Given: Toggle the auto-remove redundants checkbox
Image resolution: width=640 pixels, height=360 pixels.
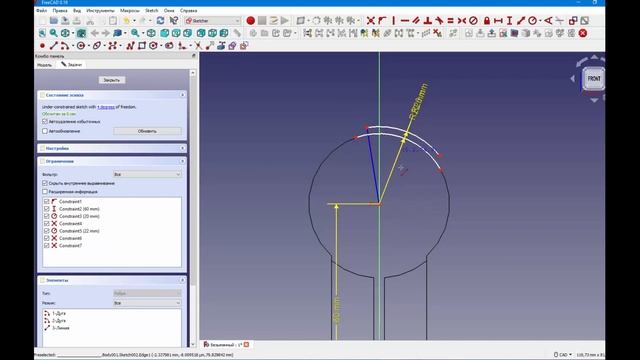Looking at the screenshot, I should (45, 122).
